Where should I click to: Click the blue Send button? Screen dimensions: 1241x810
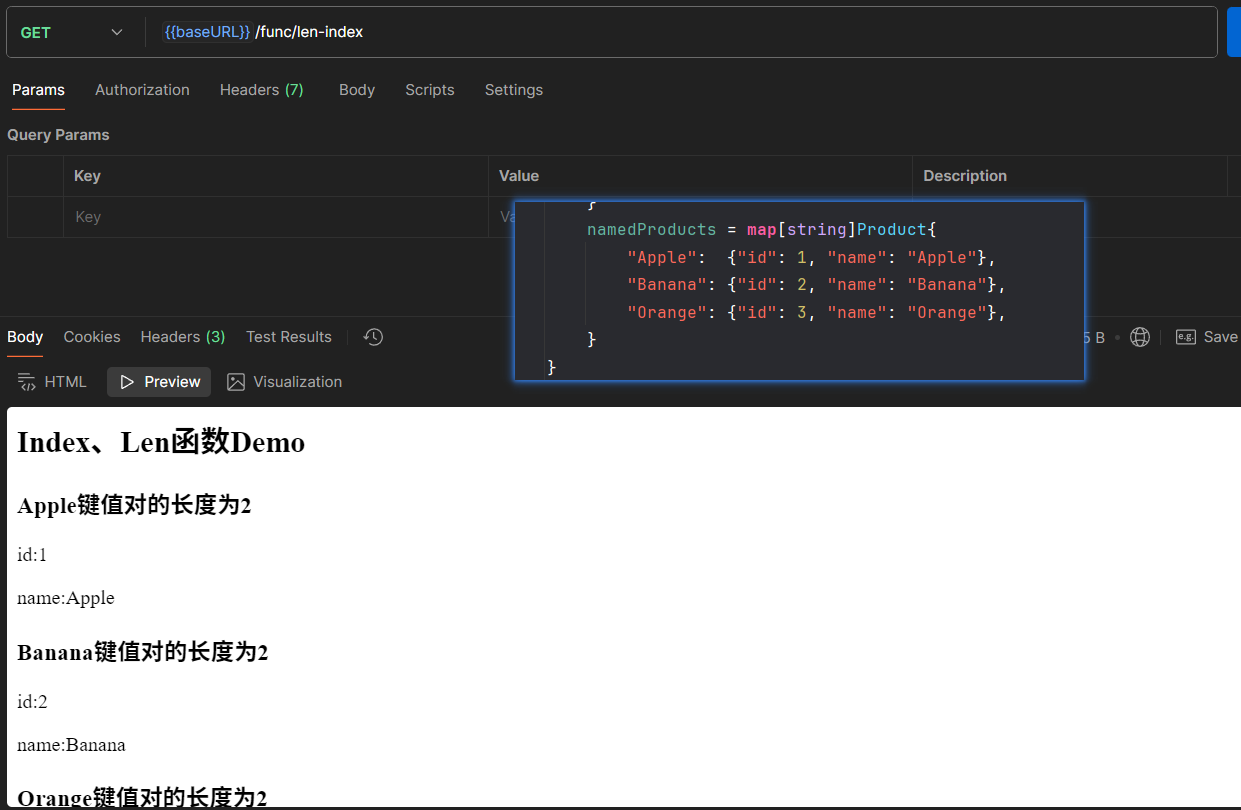(1233, 32)
